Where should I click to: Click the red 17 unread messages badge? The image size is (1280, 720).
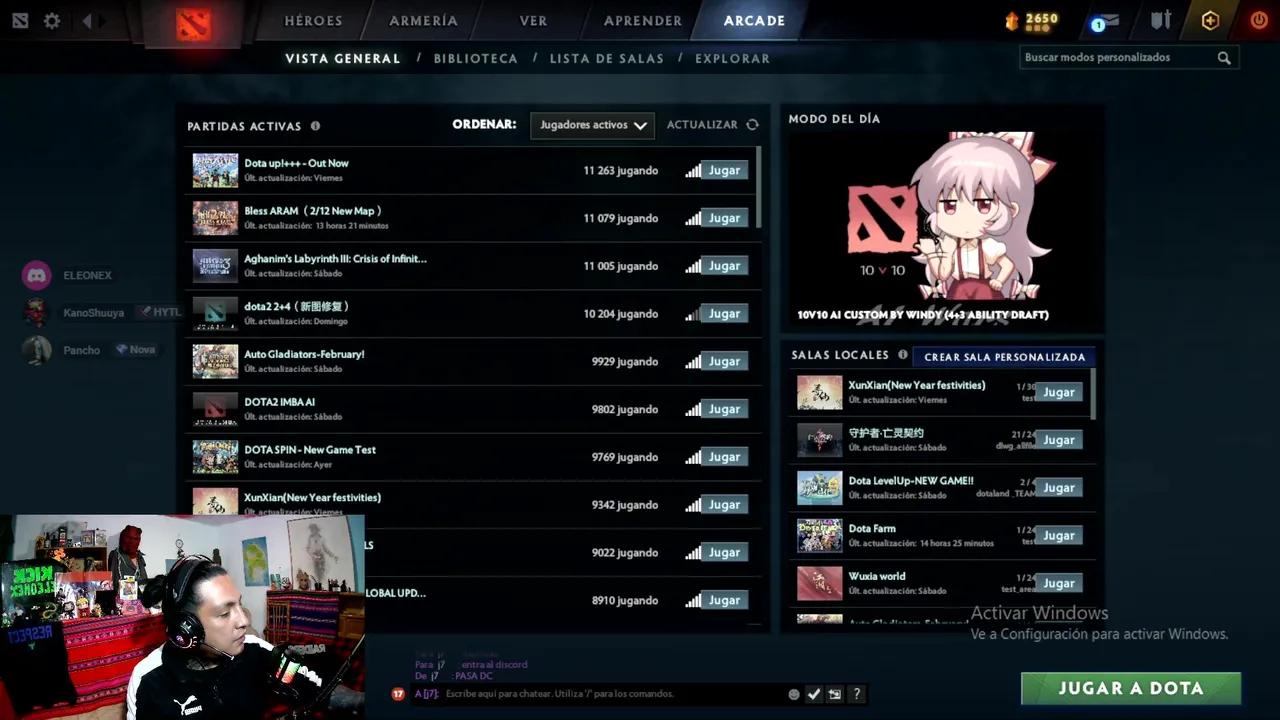click(398, 694)
